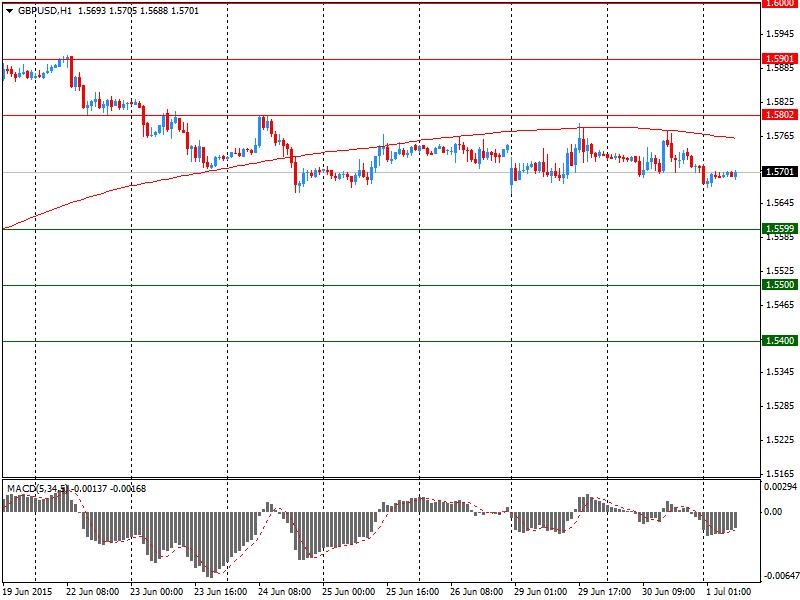Viewport: 800px width, 600px height.
Task: Click the MACD scale value 0.00294
Action: 780,487
